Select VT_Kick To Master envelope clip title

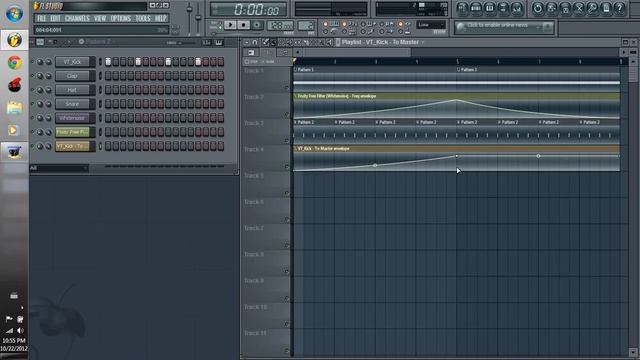pos(323,149)
